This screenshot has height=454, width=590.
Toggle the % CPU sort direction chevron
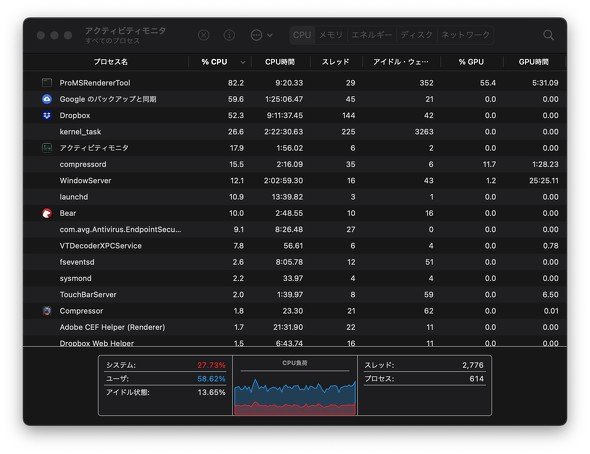[243, 62]
